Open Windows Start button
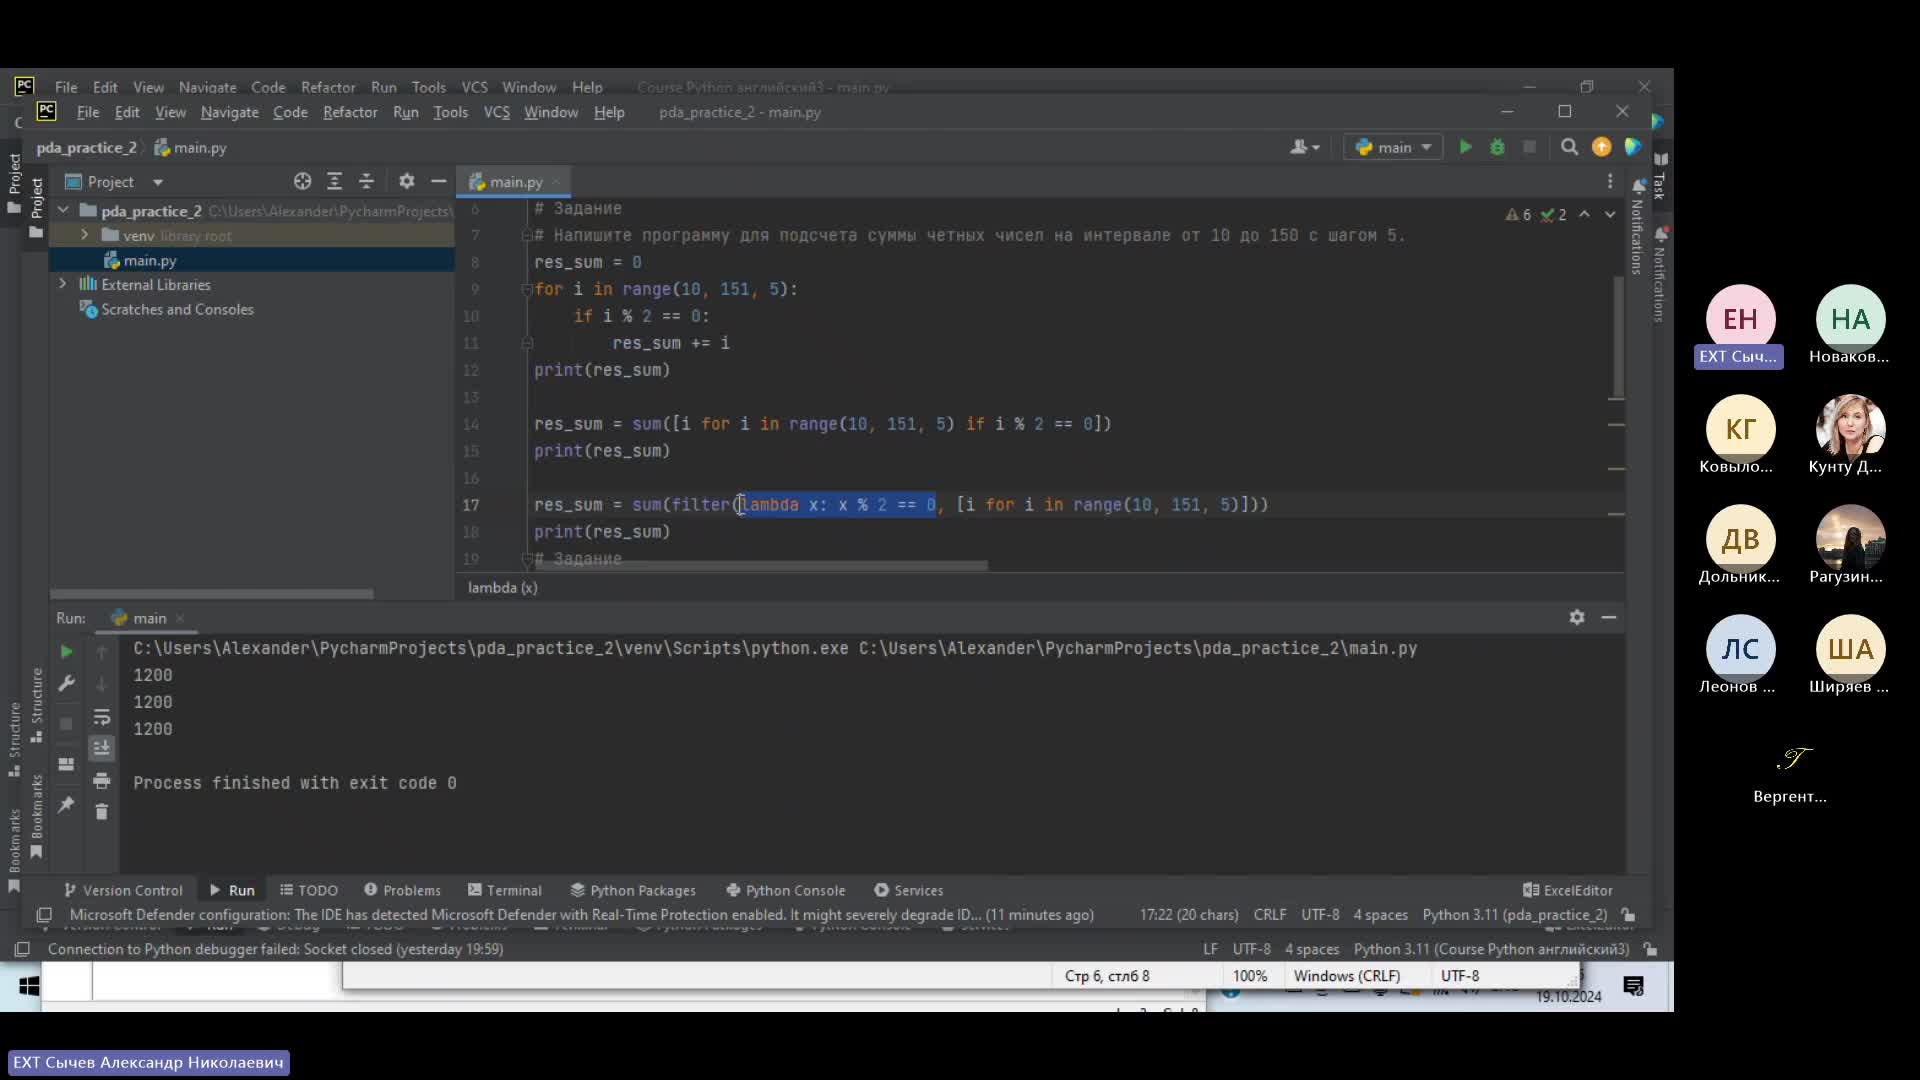1920x1080 pixels. [28, 986]
